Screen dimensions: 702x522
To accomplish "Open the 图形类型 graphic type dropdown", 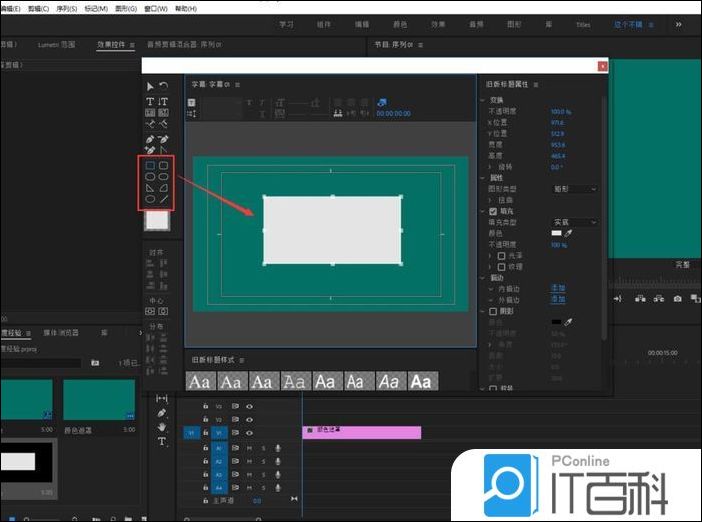I will [575, 189].
